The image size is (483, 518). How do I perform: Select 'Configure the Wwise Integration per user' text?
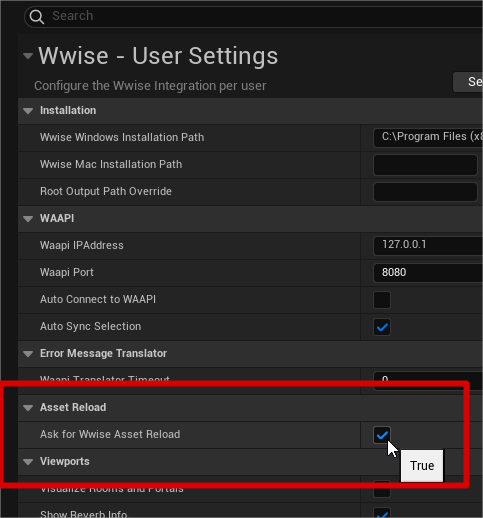(x=150, y=86)
